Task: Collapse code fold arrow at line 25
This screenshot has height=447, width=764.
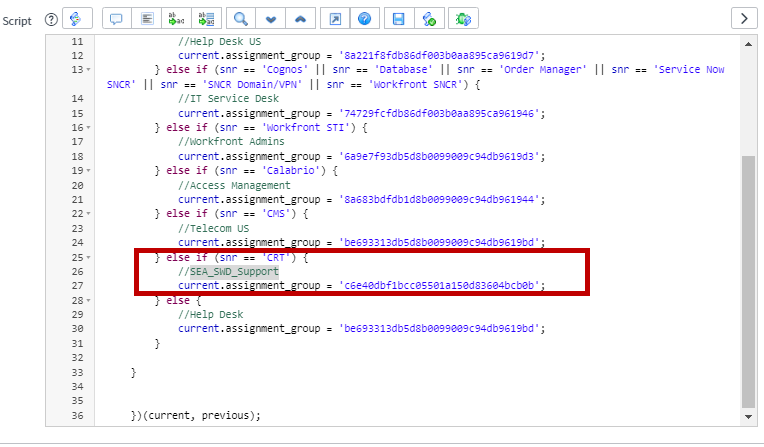Action: coord(89,257)
